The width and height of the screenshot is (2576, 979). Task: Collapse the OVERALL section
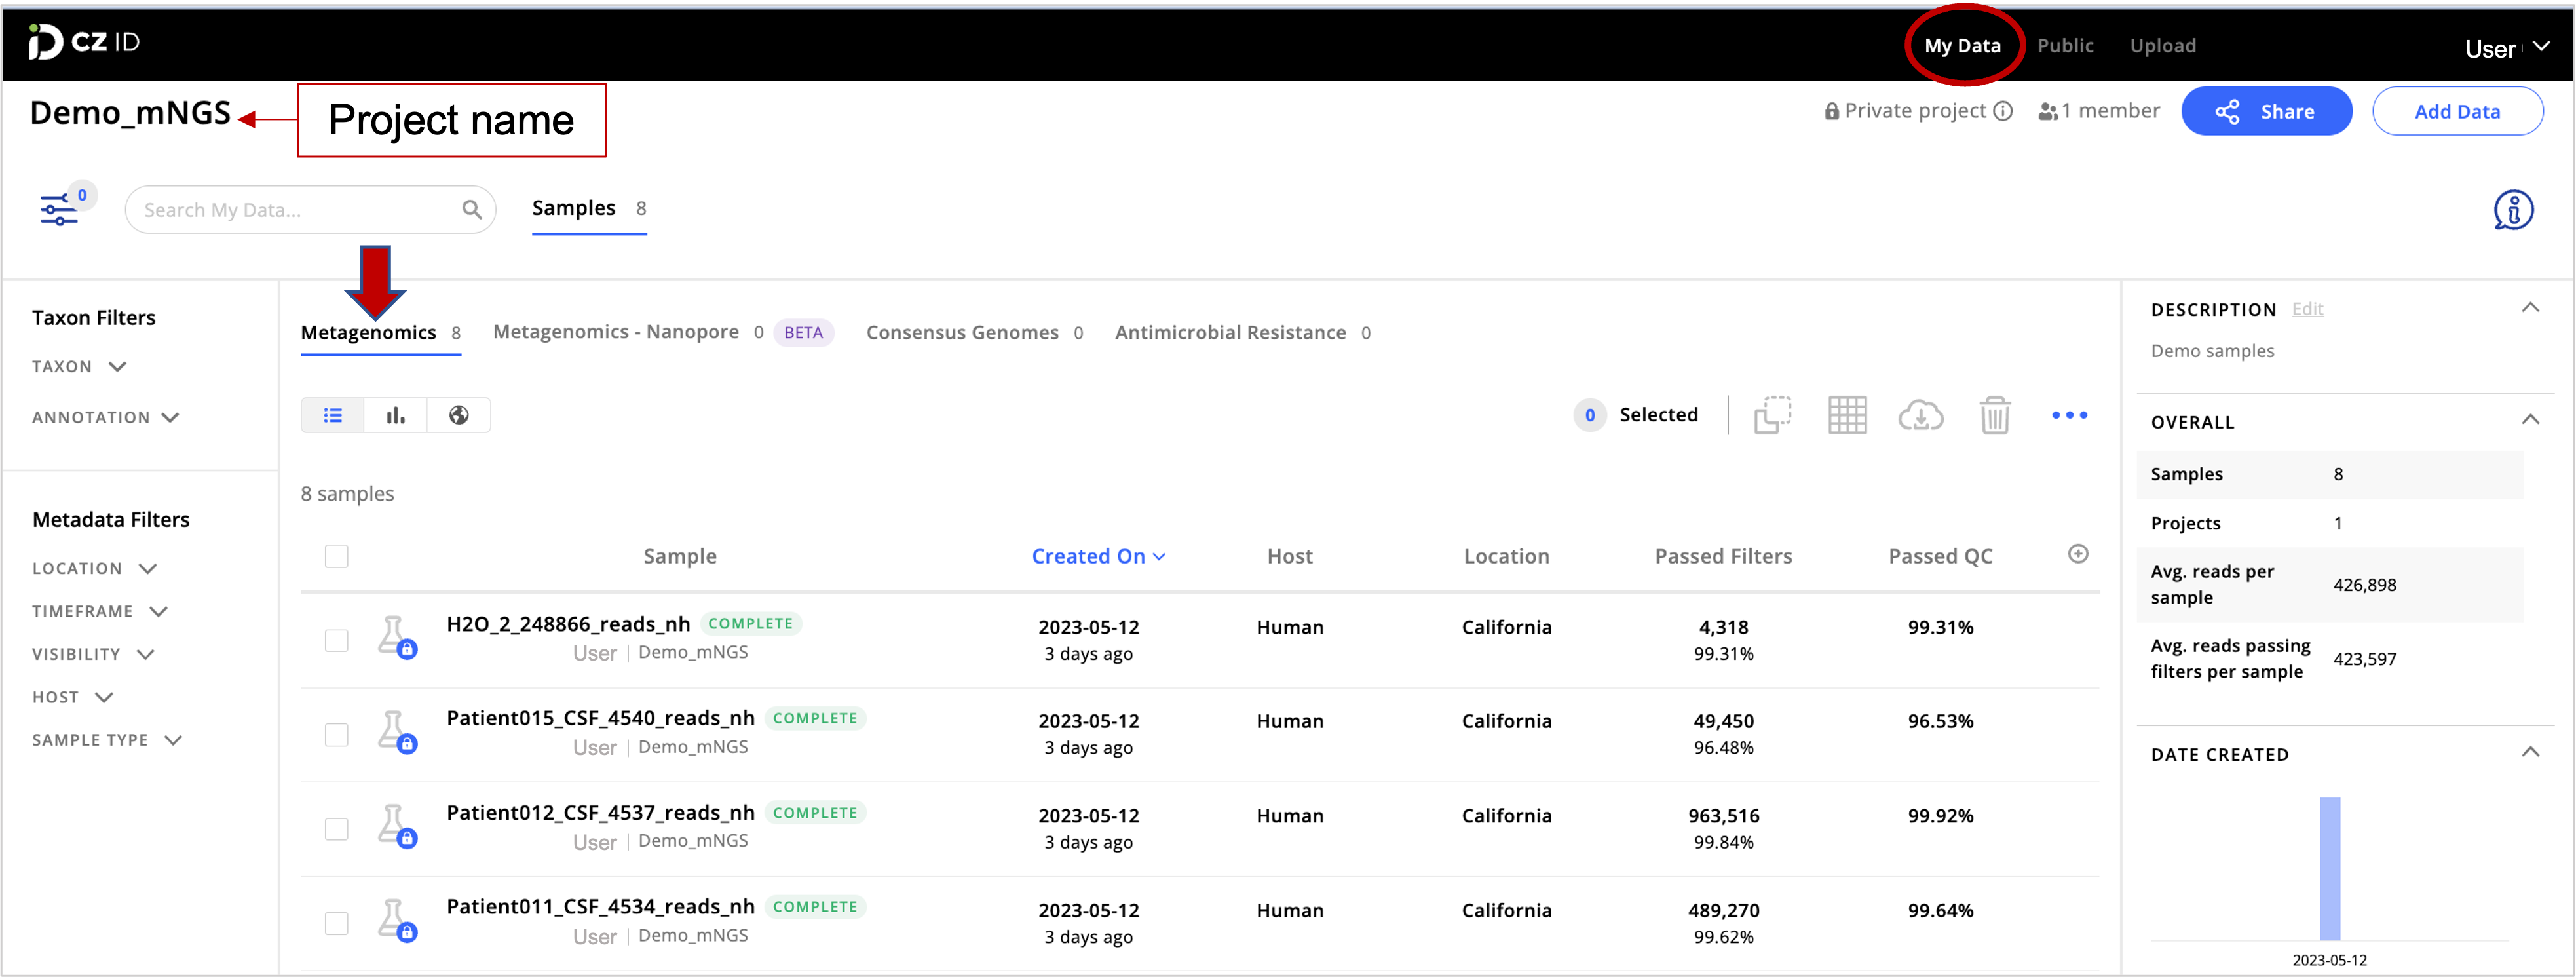coord(2530,420)
